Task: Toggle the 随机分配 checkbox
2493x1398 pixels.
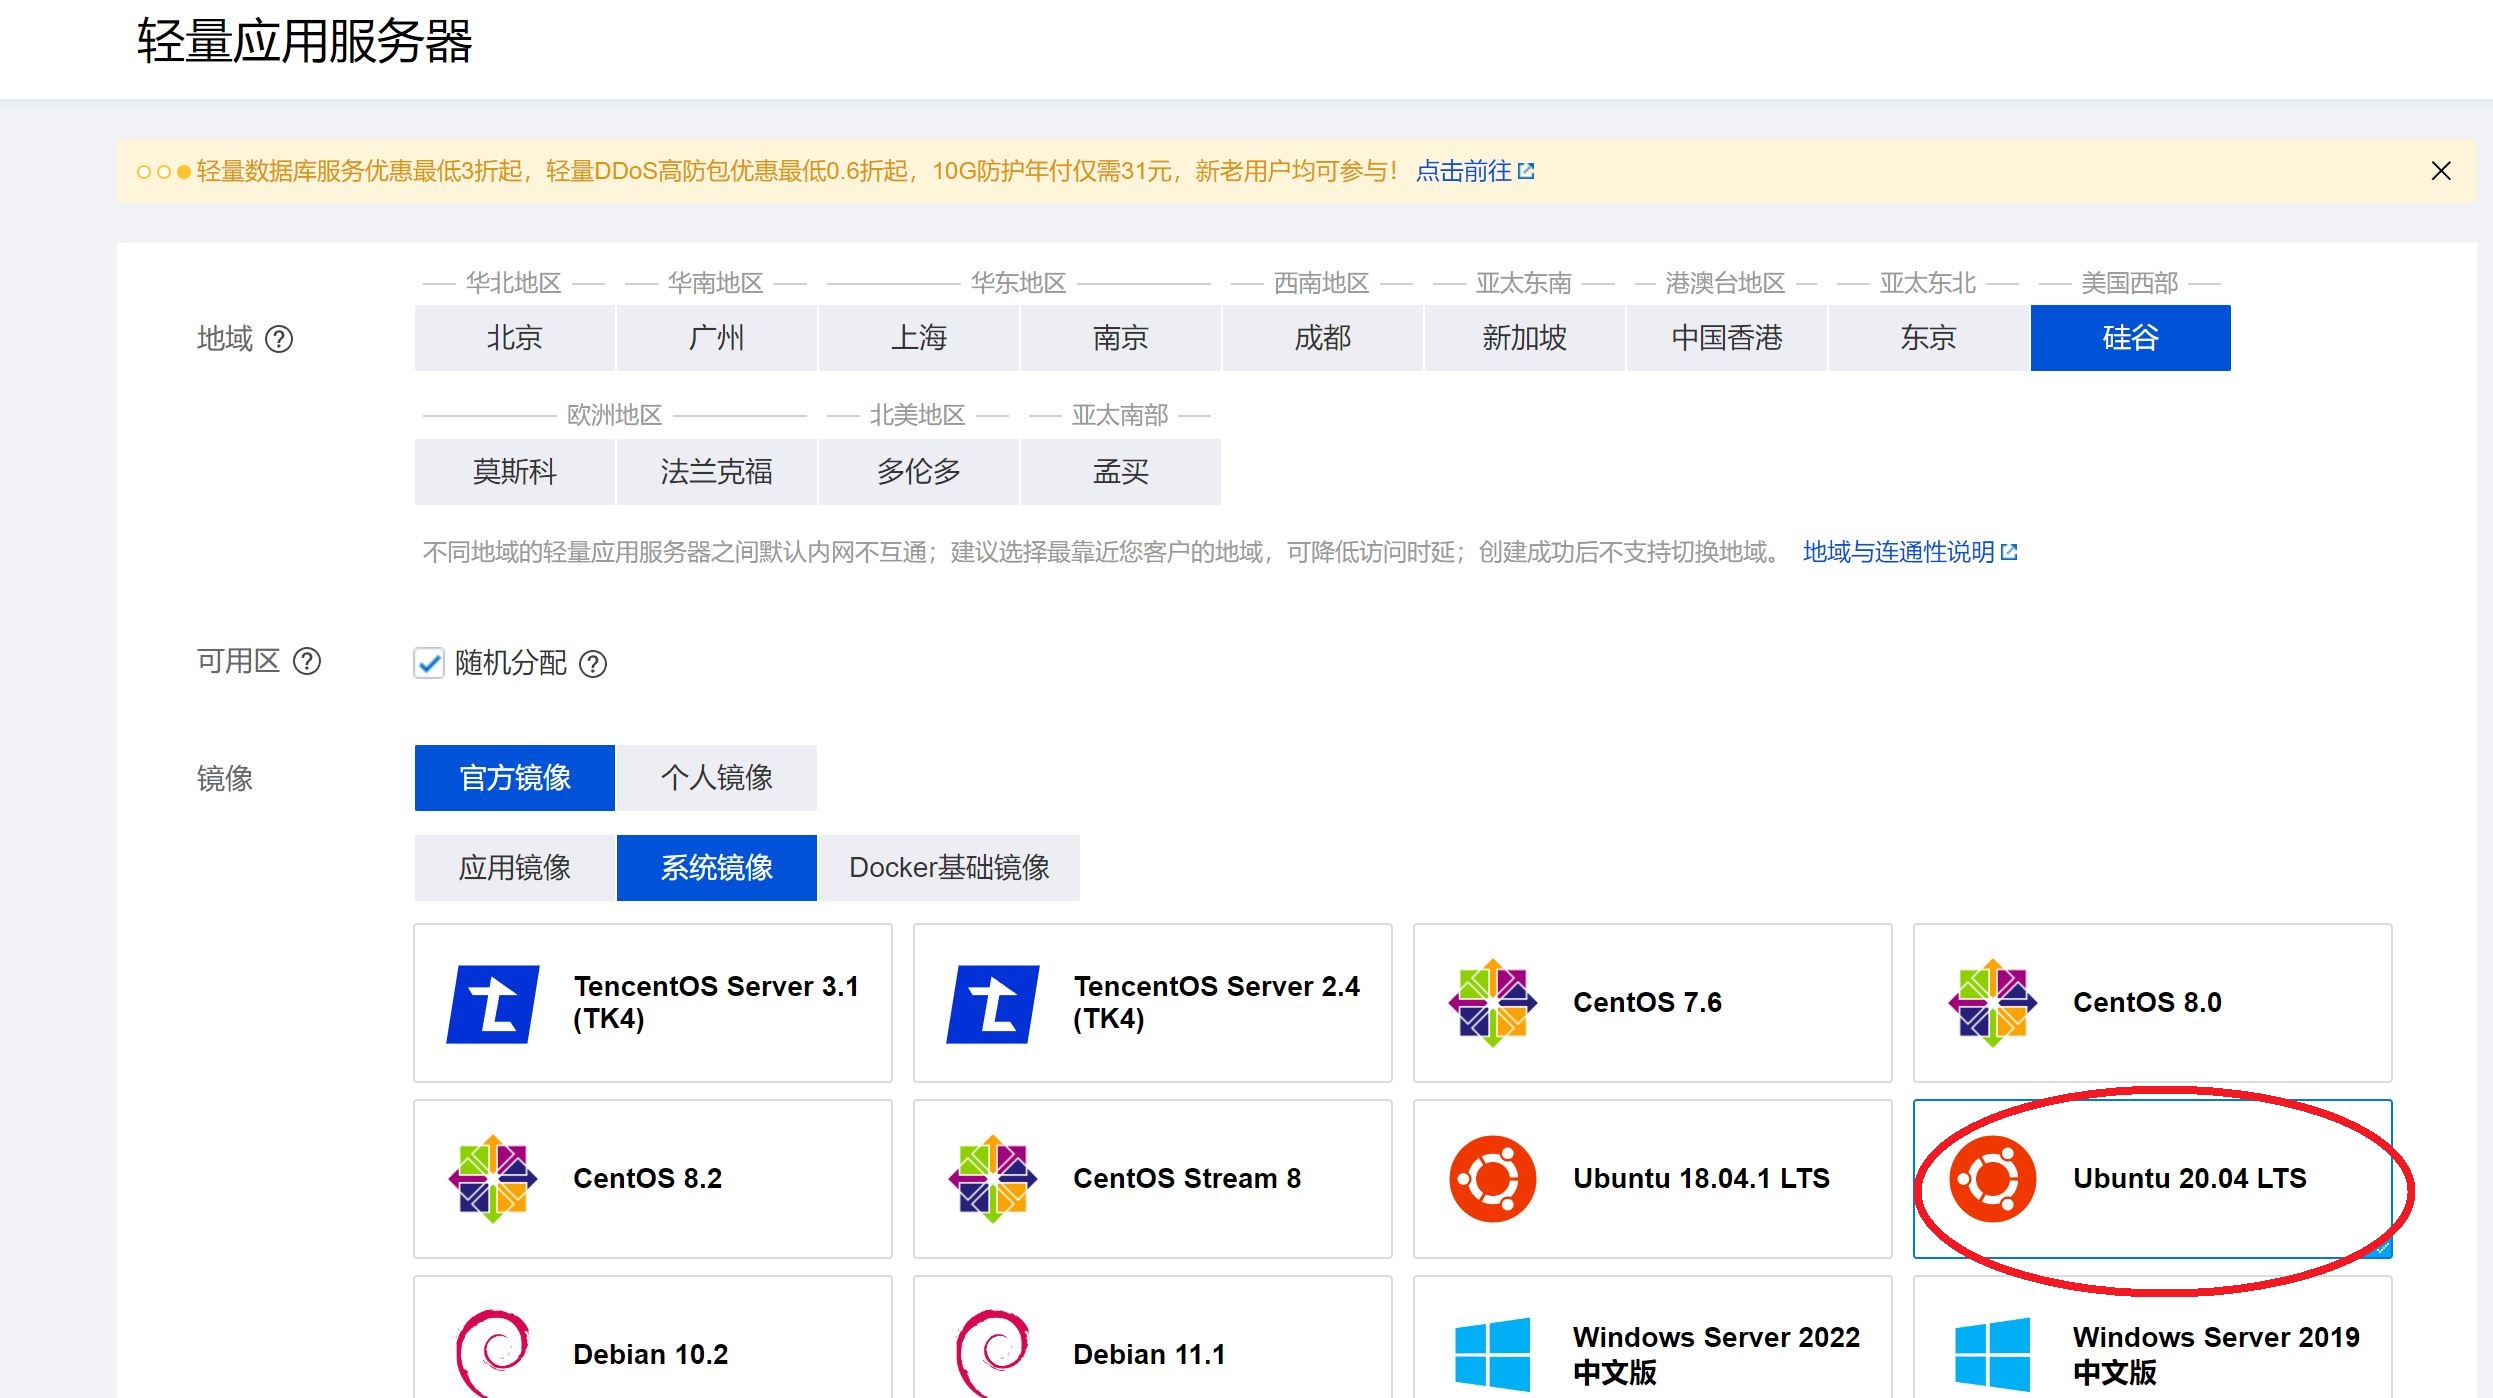Action: pyautogui.click(x=429, y=663)
